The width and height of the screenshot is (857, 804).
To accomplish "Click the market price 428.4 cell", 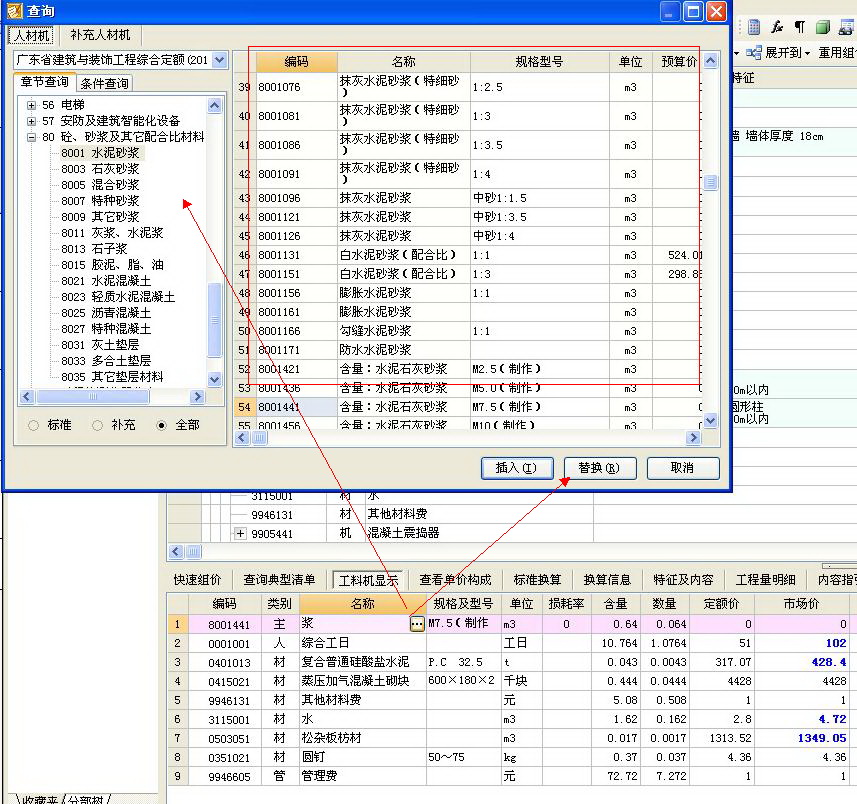I will [801, 662].
